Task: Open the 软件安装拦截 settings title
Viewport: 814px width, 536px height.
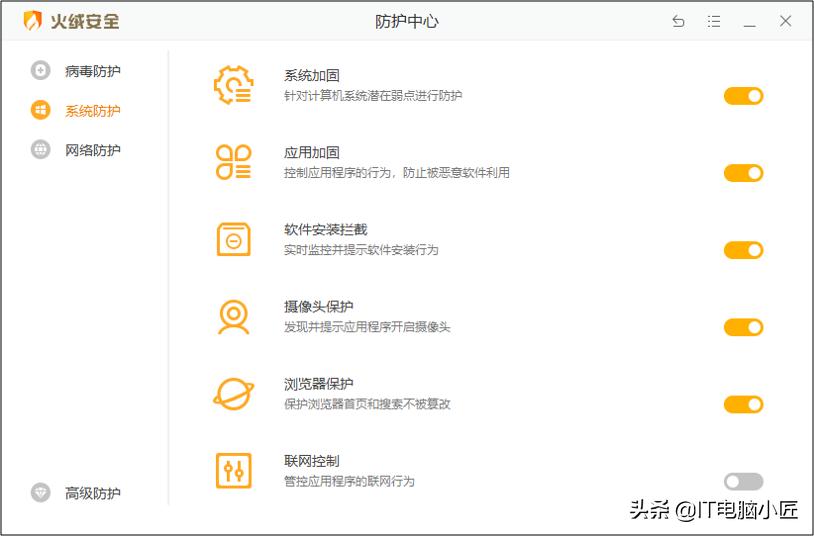Action: 325,230
